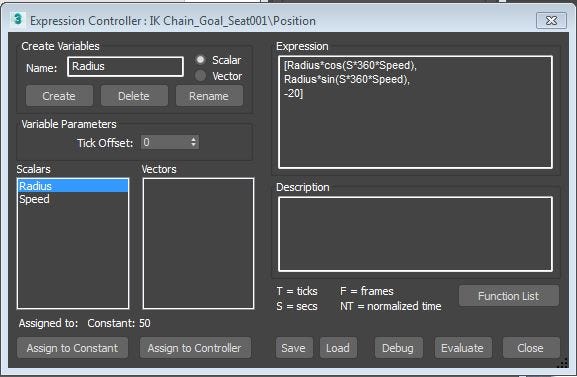577x377 pixels.
Task: Click inside the Description text box
Action: [415, 234]
